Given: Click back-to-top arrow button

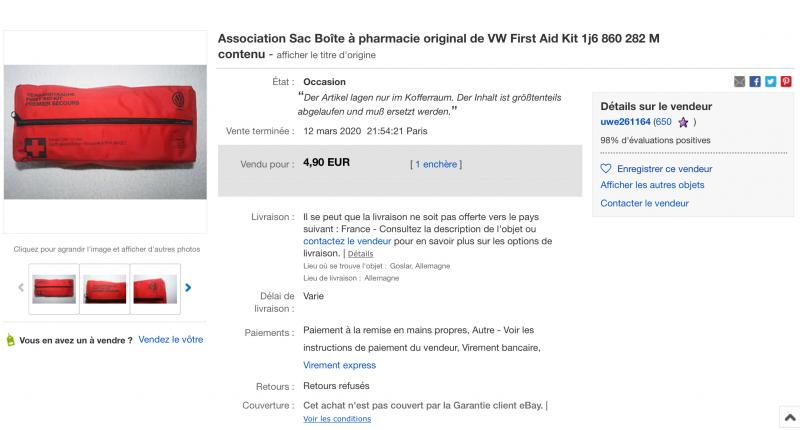Looking at the screenshot, I should [x=790, y=418].
